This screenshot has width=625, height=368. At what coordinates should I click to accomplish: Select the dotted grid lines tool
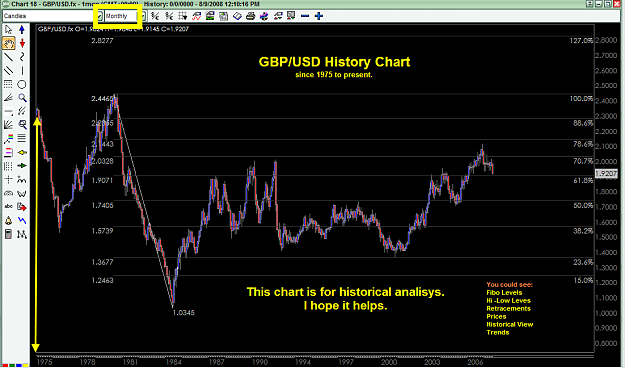[x=8, y=84]
